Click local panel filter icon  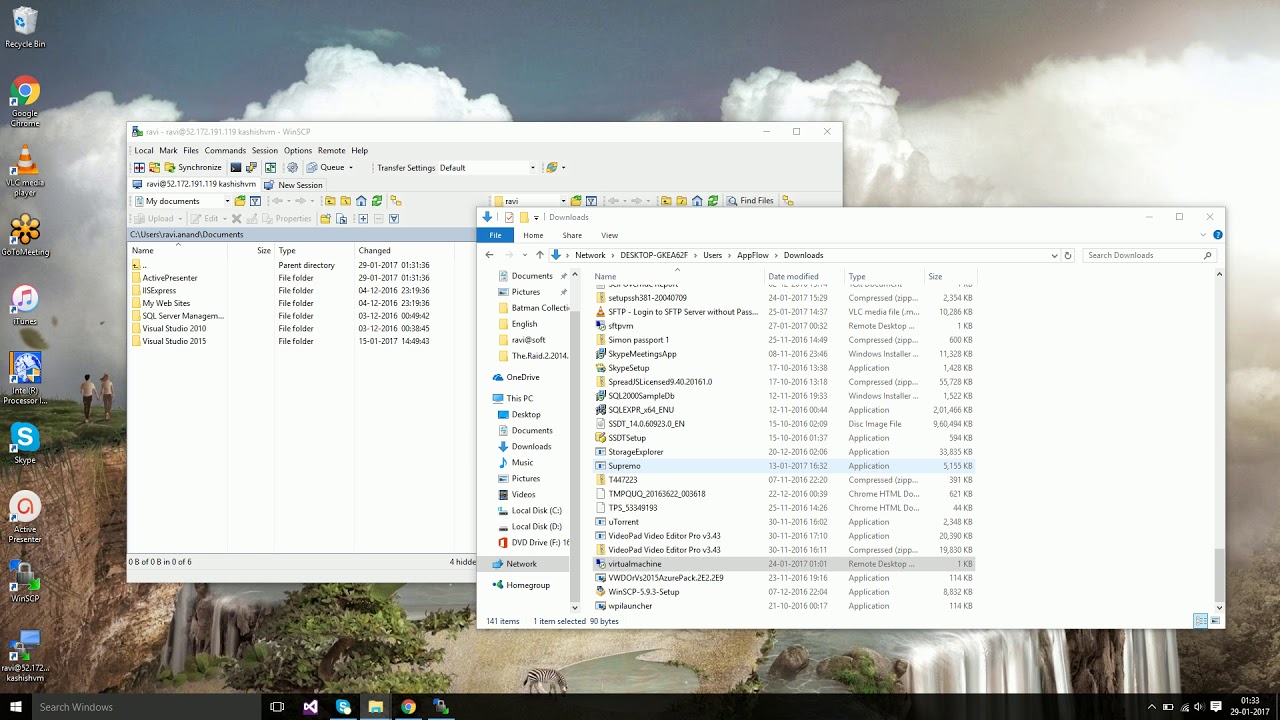[255, 201]
